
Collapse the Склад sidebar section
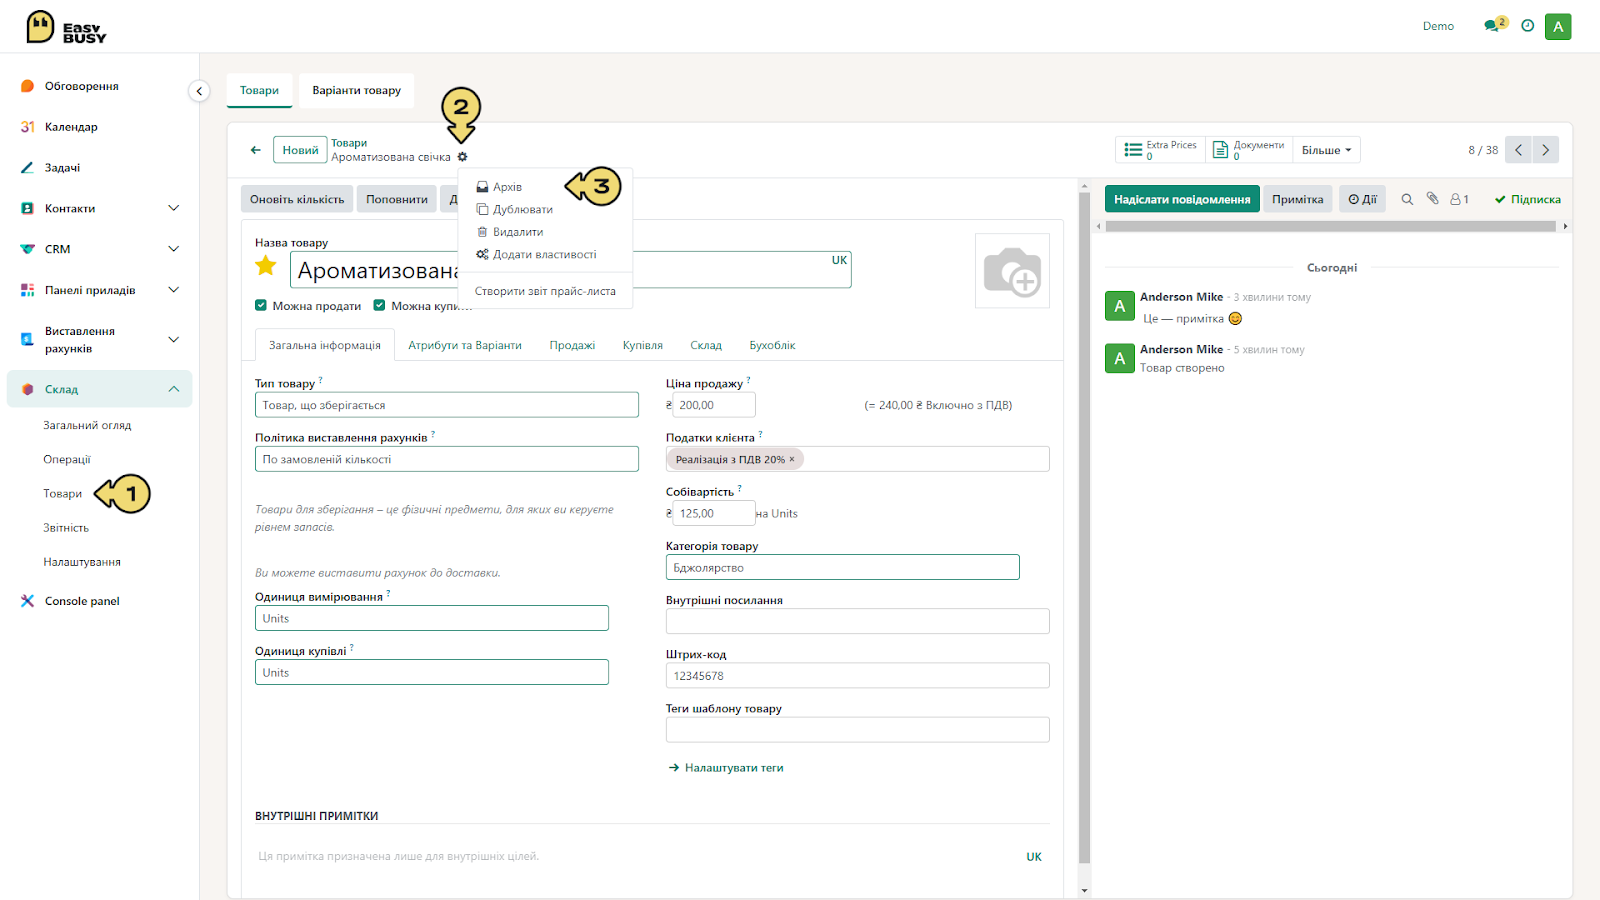(x=174, y=389)
